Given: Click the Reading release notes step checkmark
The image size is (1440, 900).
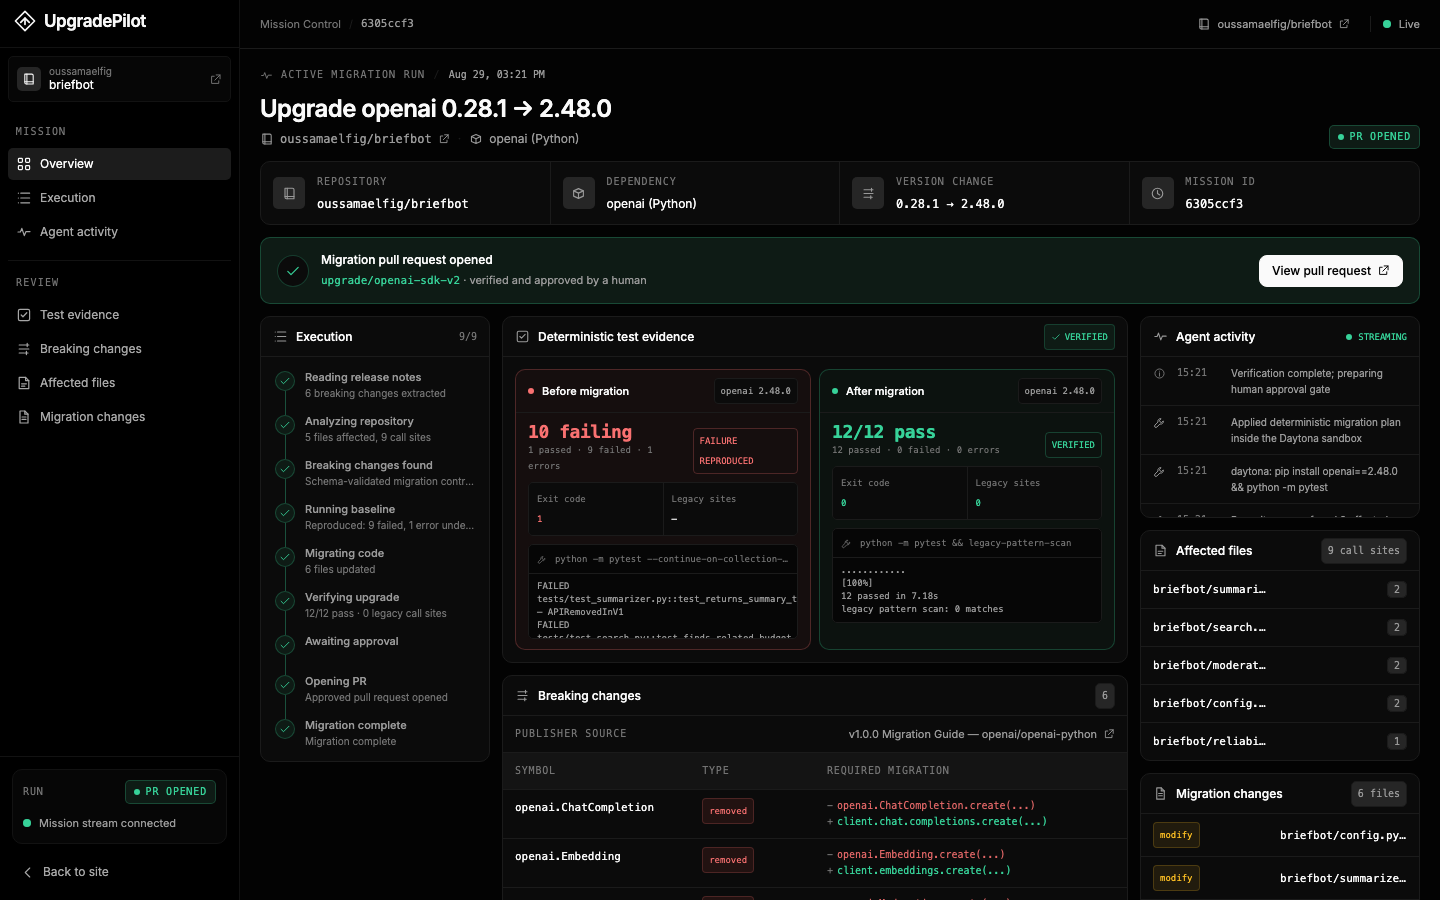Looking at the screenshot, I should [x=285, y=380].
